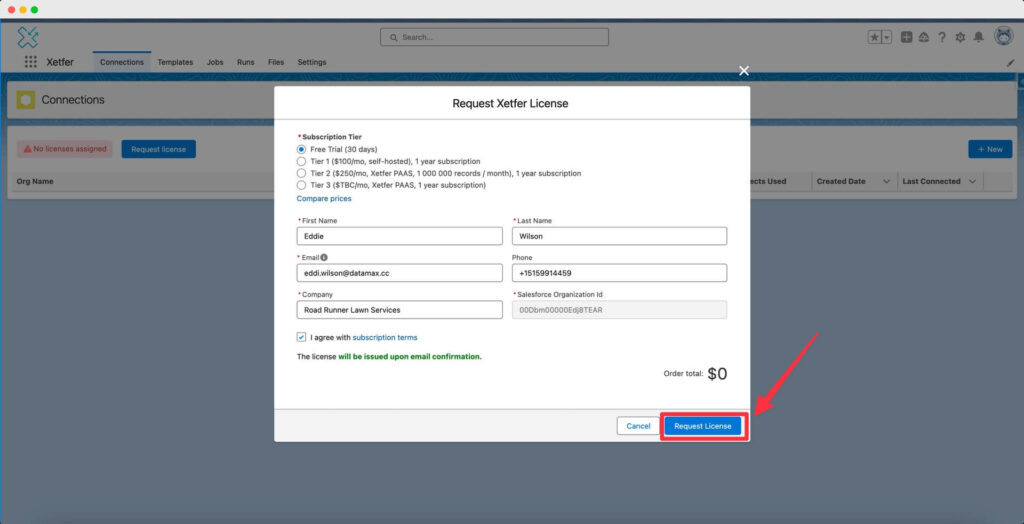Open the Compare prices link
This screenshot has height=524, width=1024.
tap(324, 199)
